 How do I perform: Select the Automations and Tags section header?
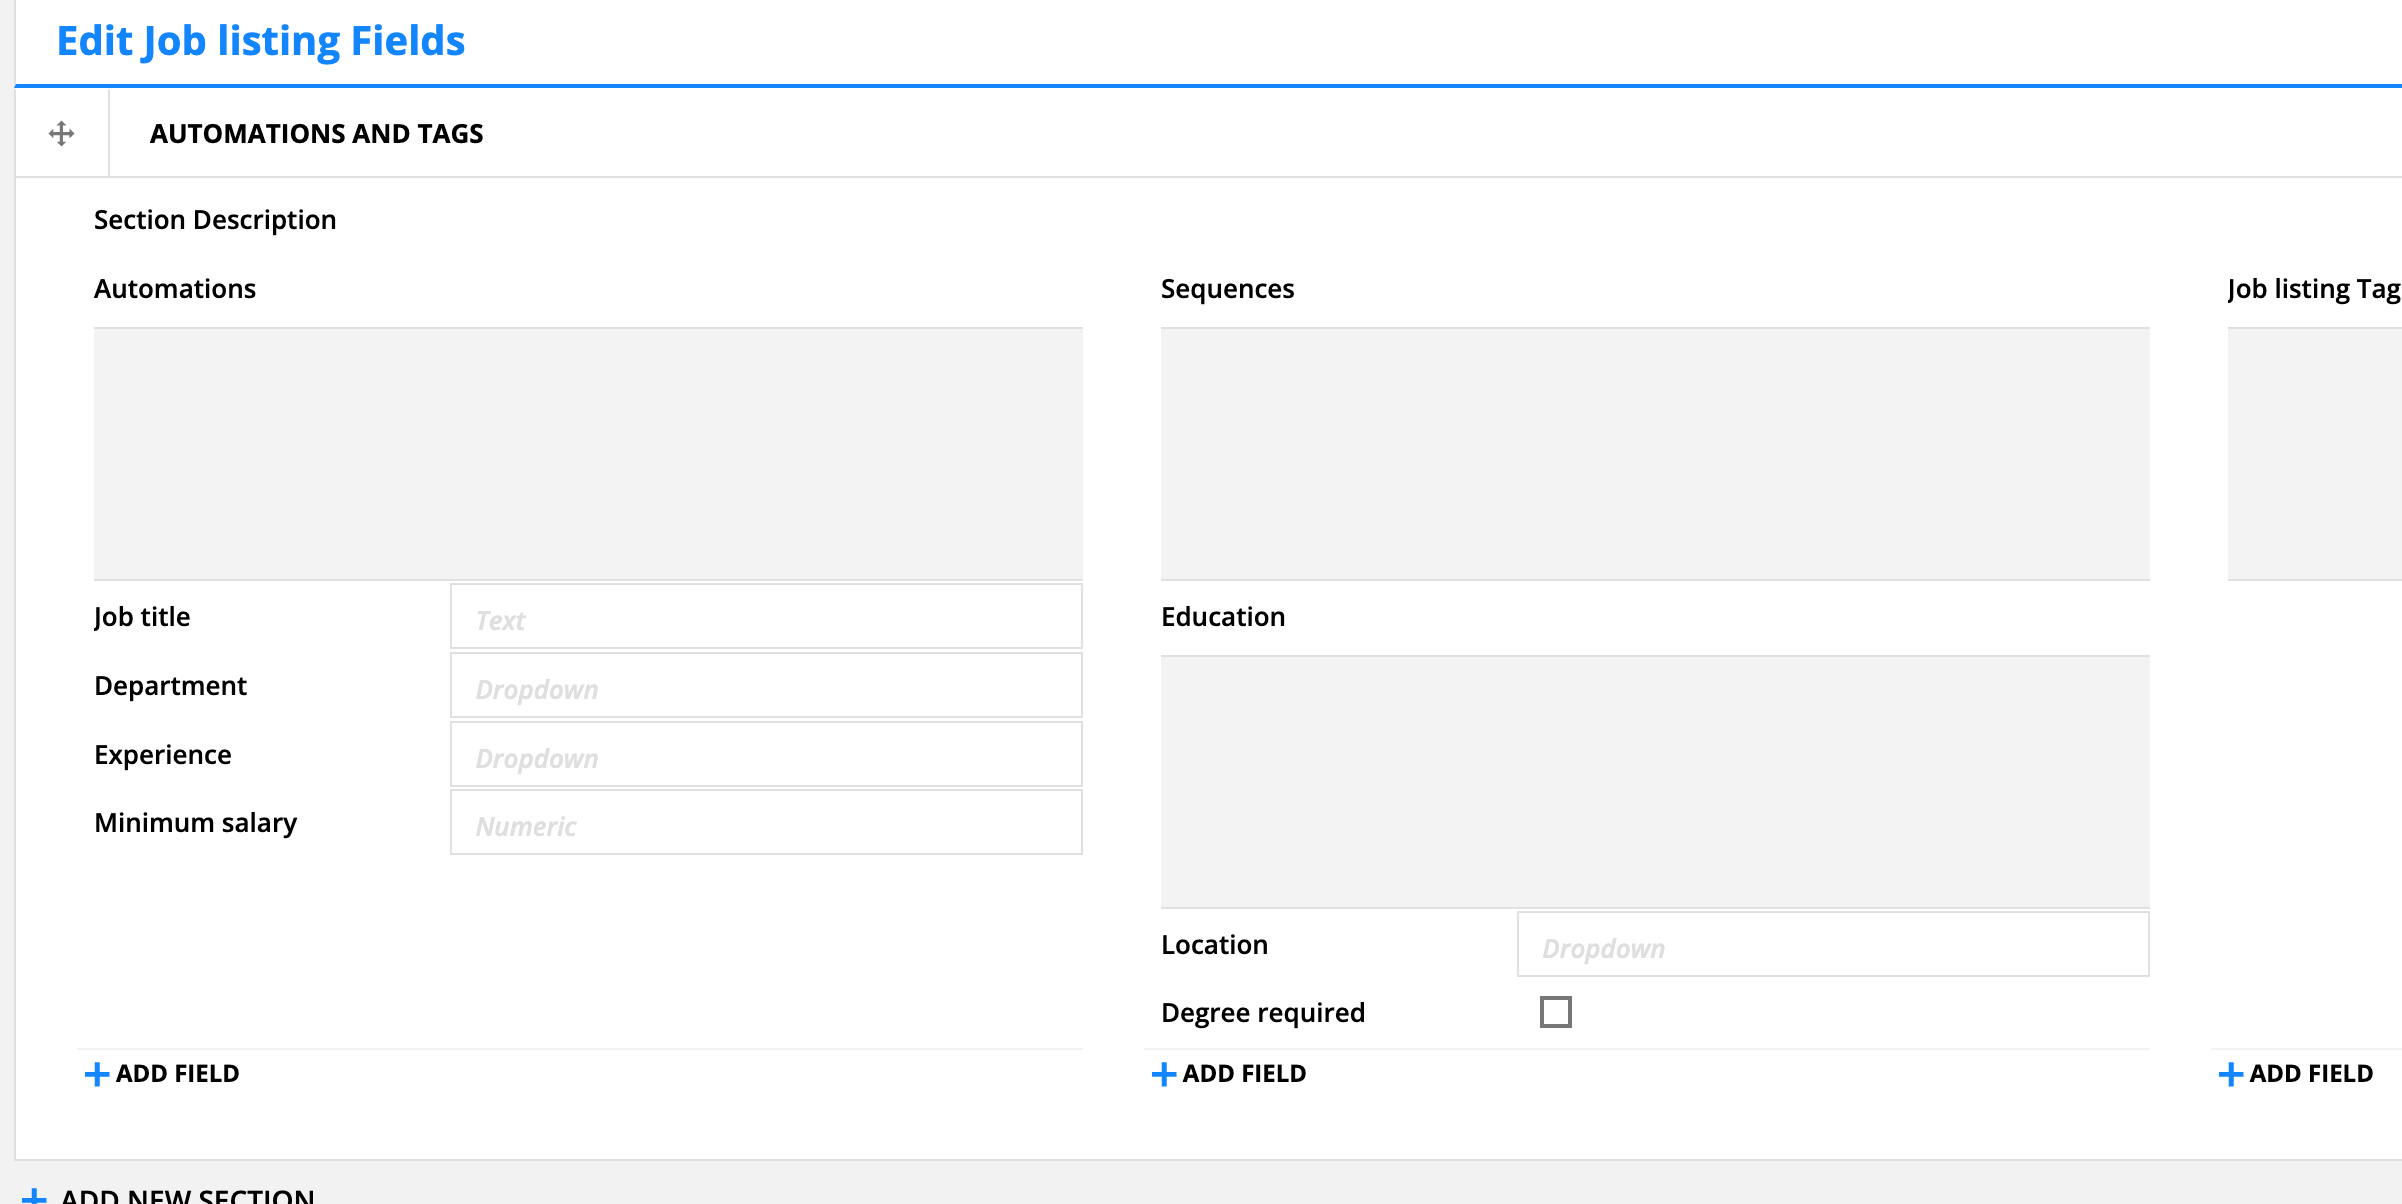click(316, 133)
